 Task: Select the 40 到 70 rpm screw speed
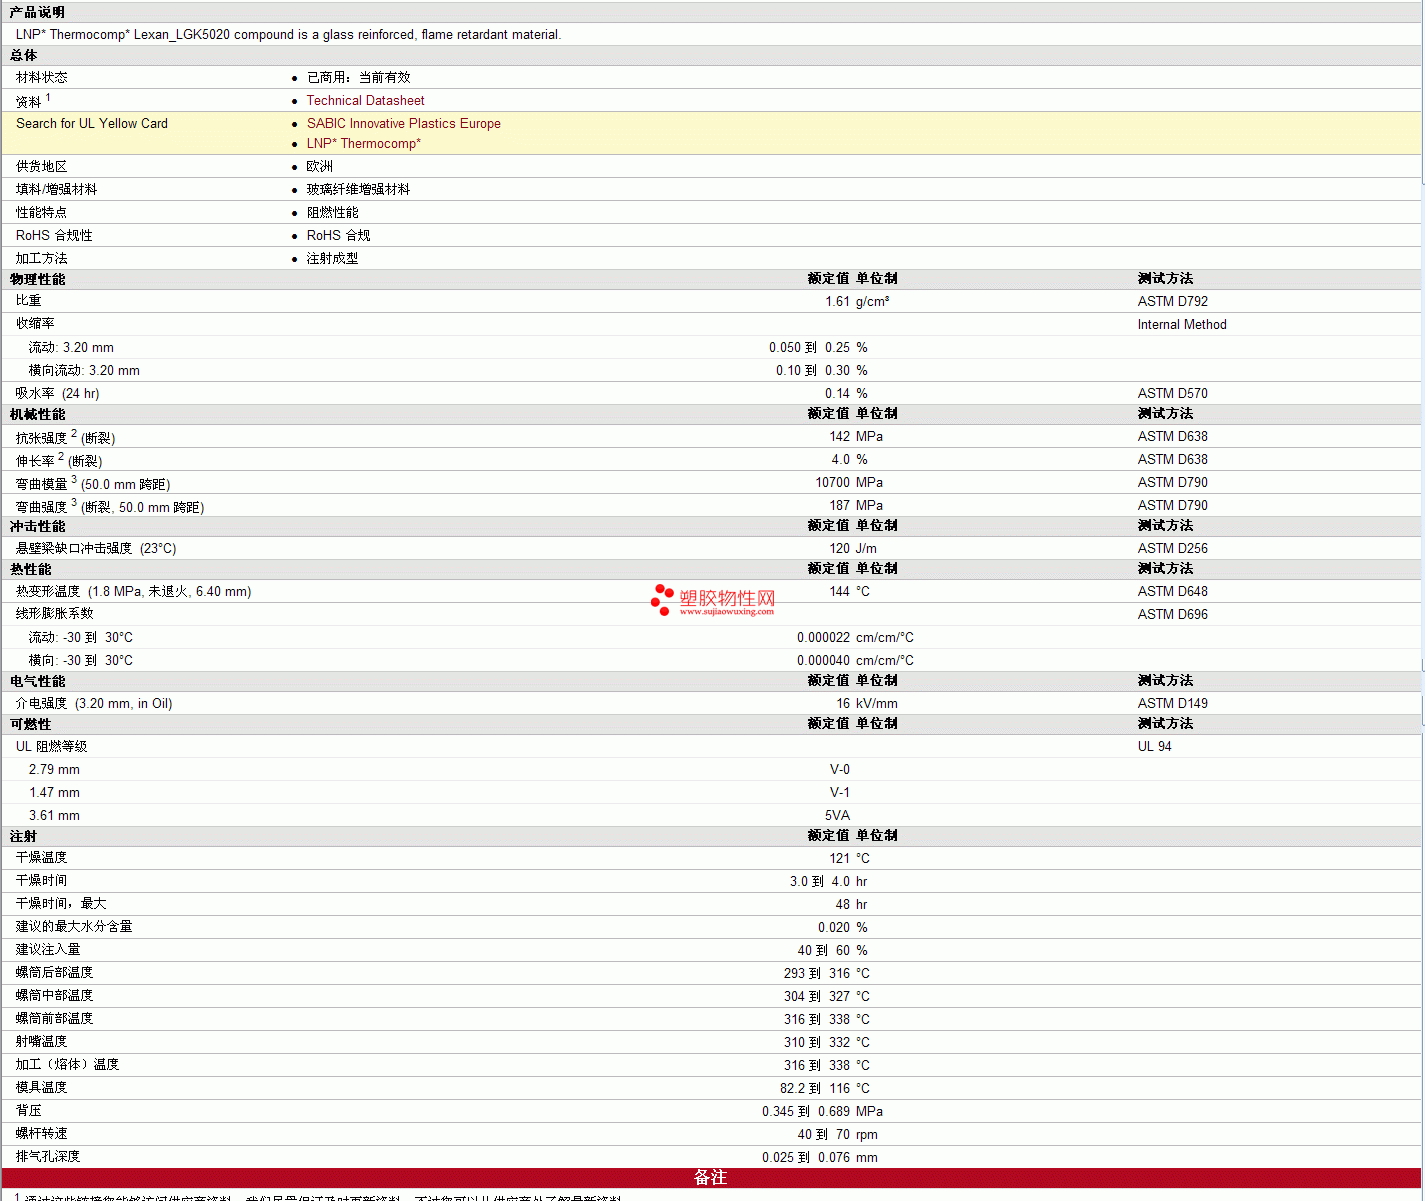(838, 1135)
